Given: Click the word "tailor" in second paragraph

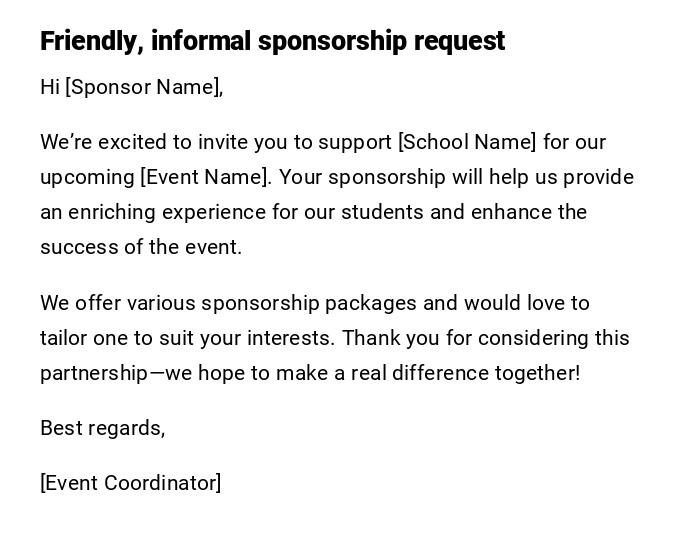Looking at the screenshot, I should point(64,338).
